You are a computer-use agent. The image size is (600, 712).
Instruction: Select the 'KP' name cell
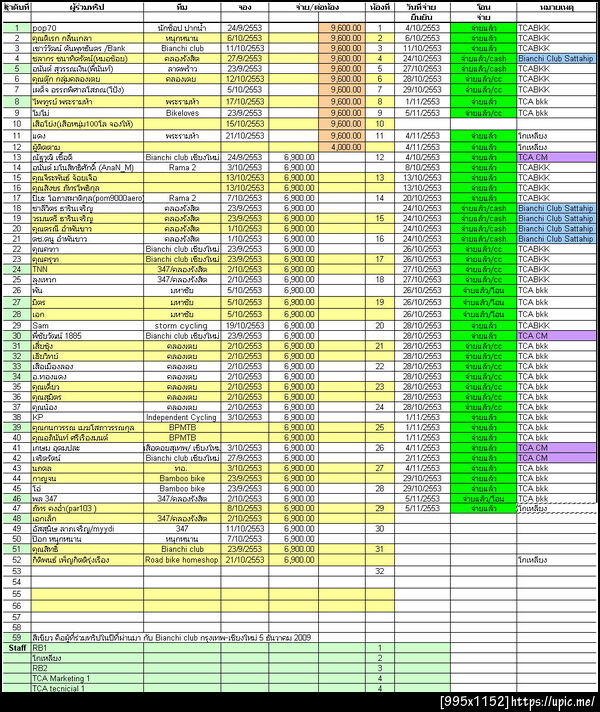click(x=87, y=417)
